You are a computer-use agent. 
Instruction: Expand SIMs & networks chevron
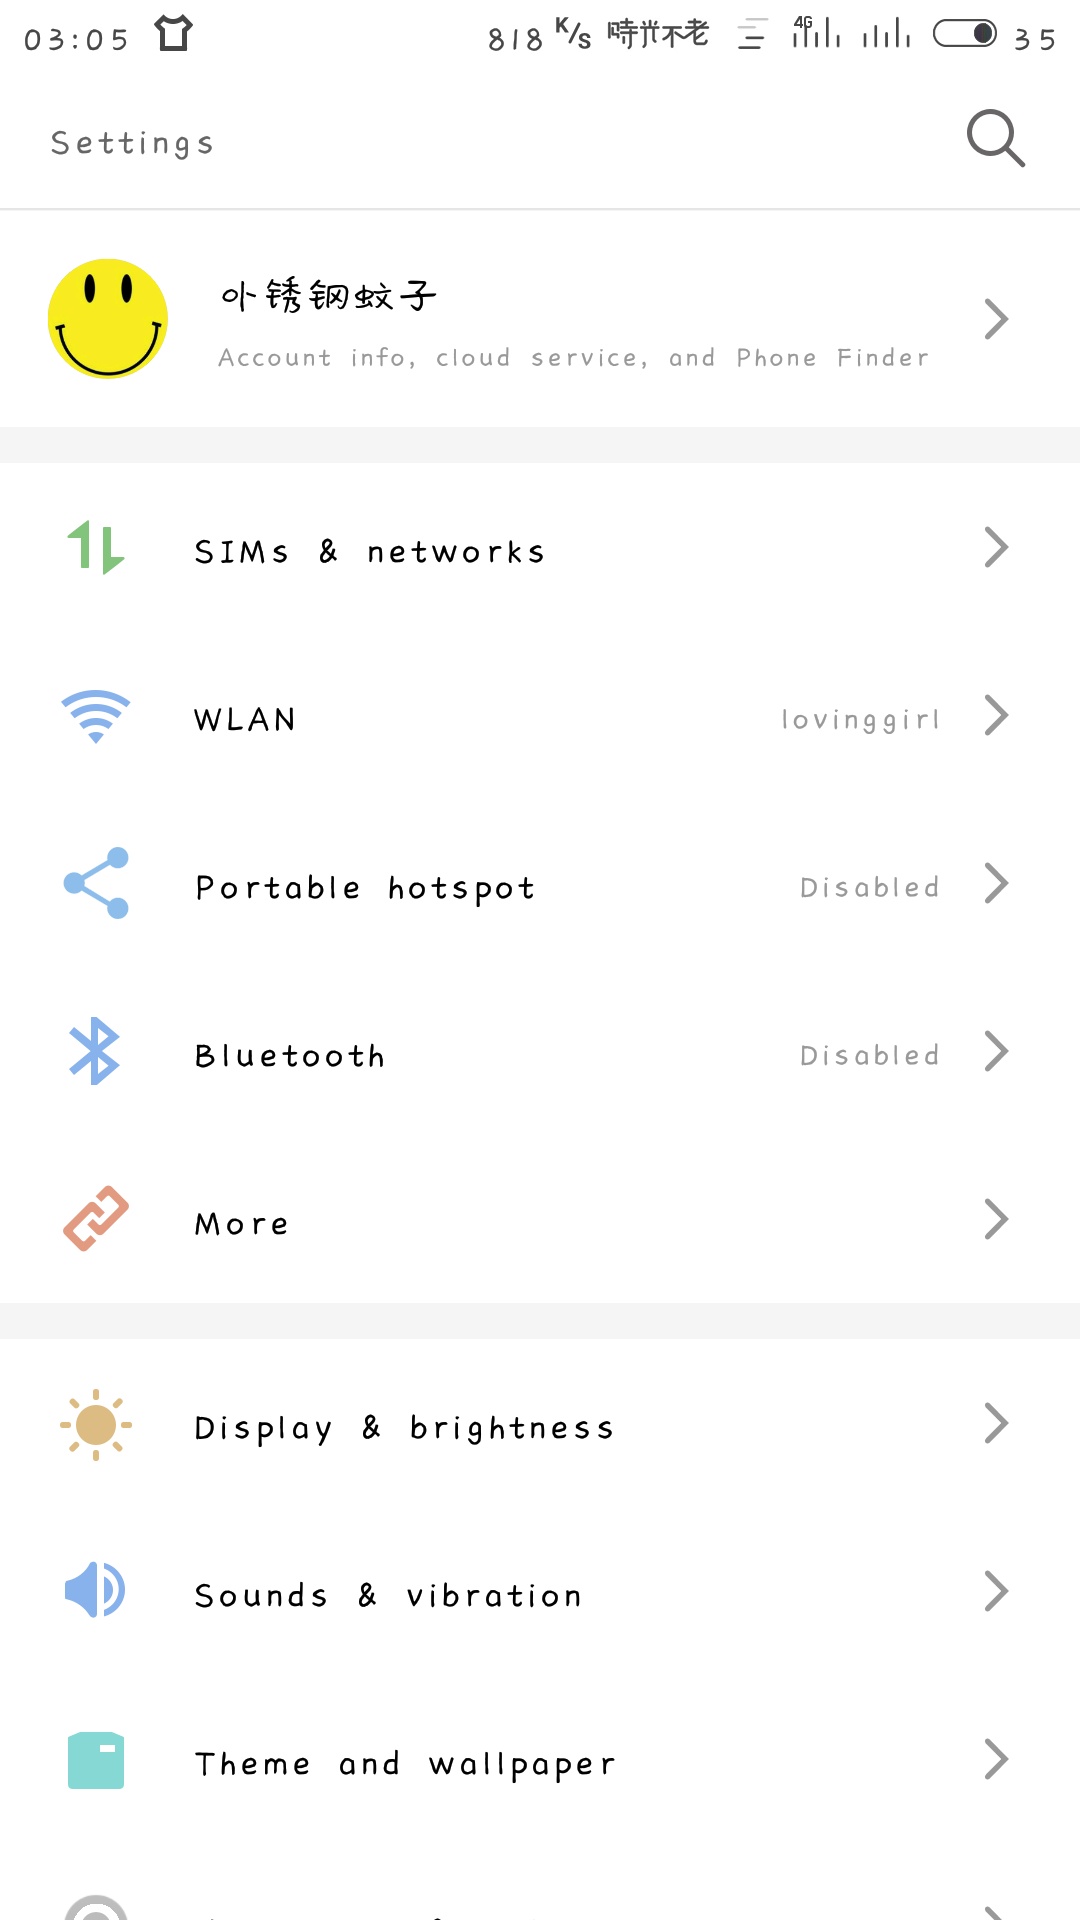[x=996, y=548]
